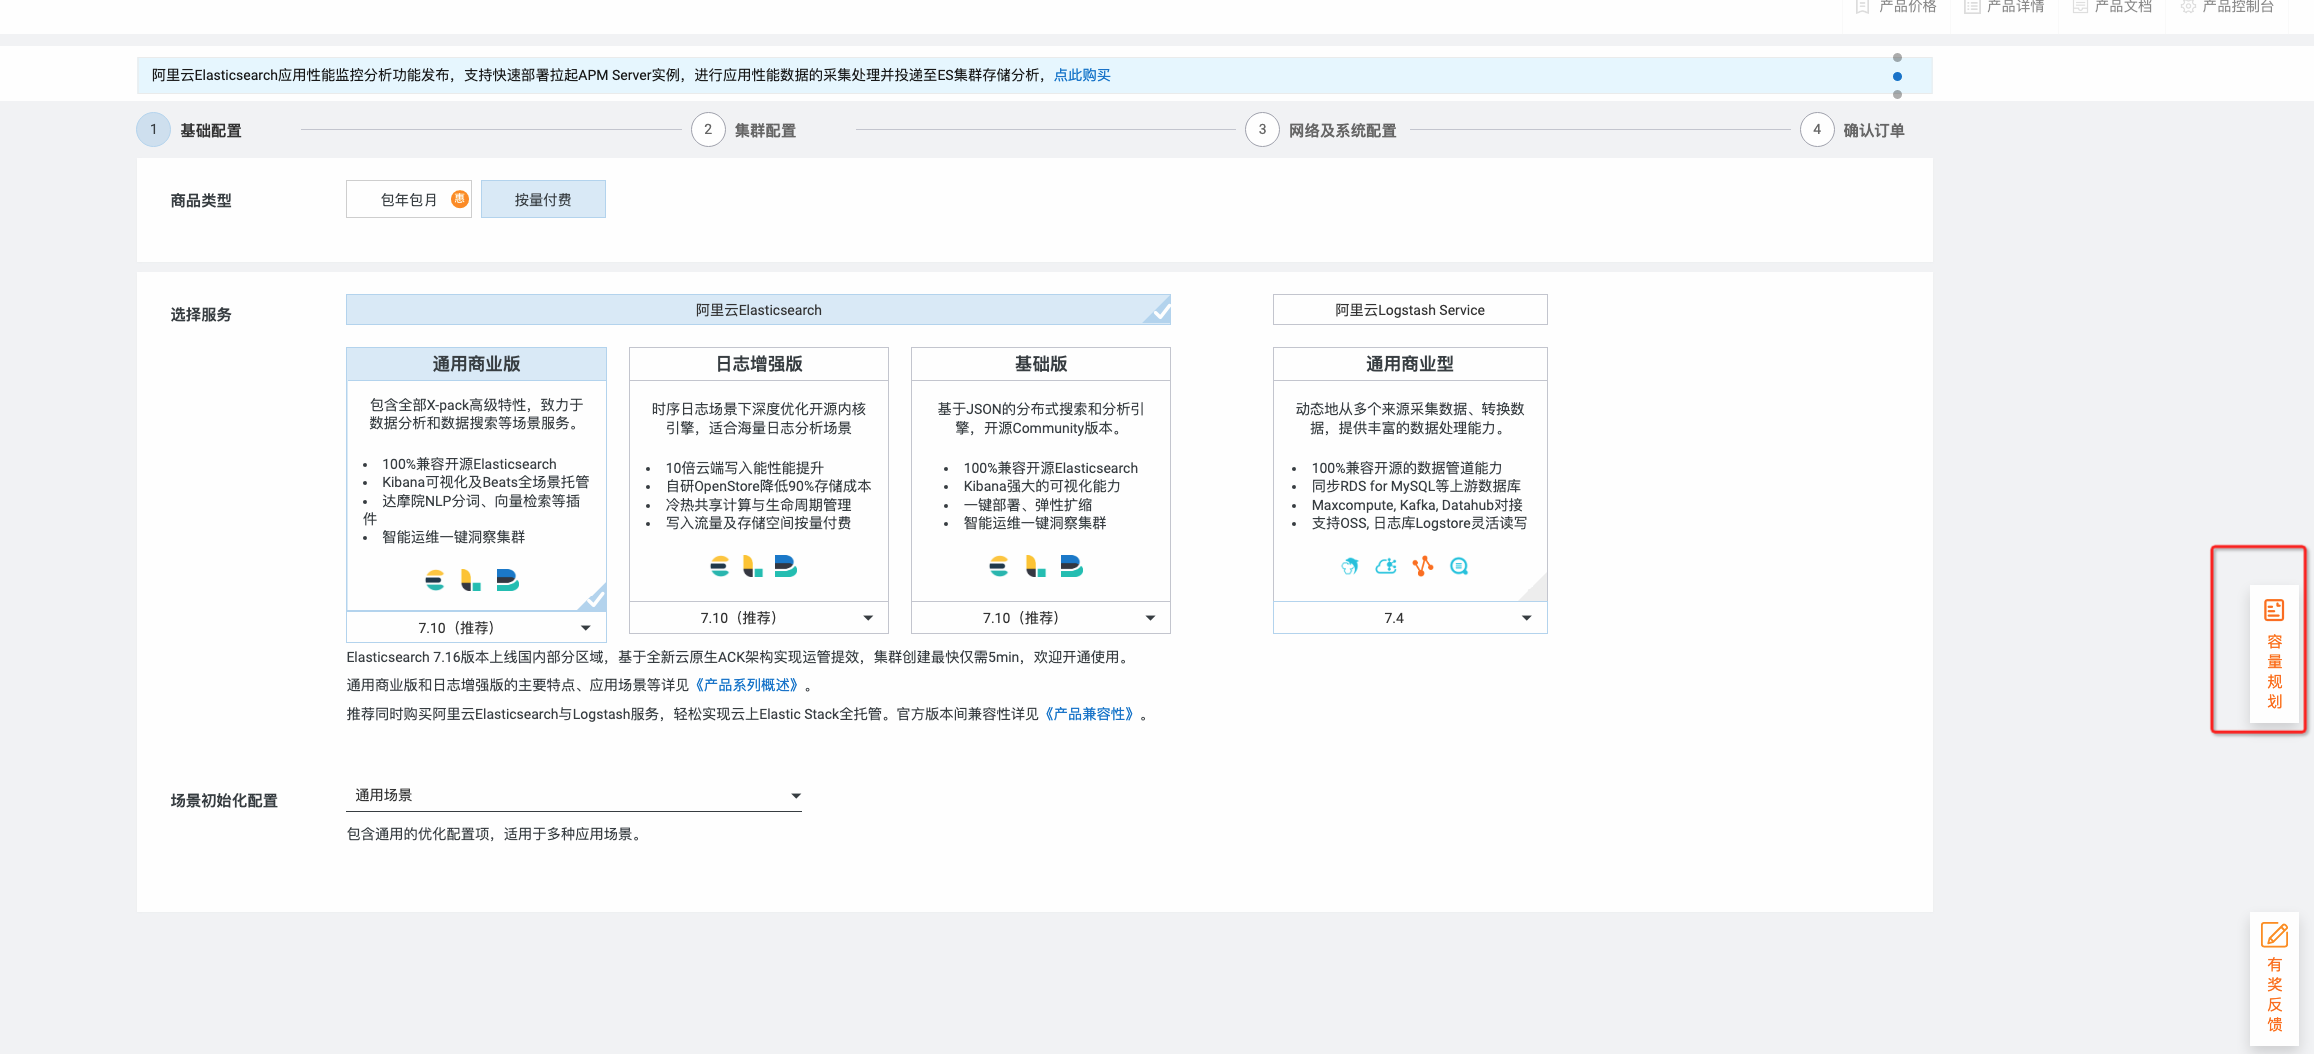This screenshot has width=2314, height=1054.
Task: Open 产品详情 top link
Action: 2005,6
